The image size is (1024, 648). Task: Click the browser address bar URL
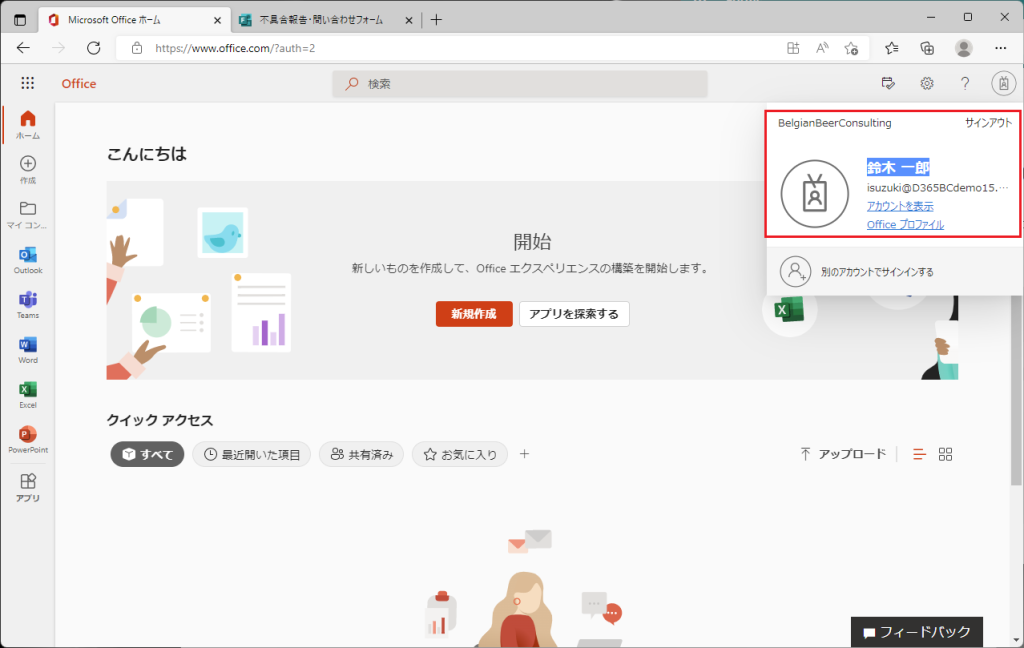coord(235,48)
